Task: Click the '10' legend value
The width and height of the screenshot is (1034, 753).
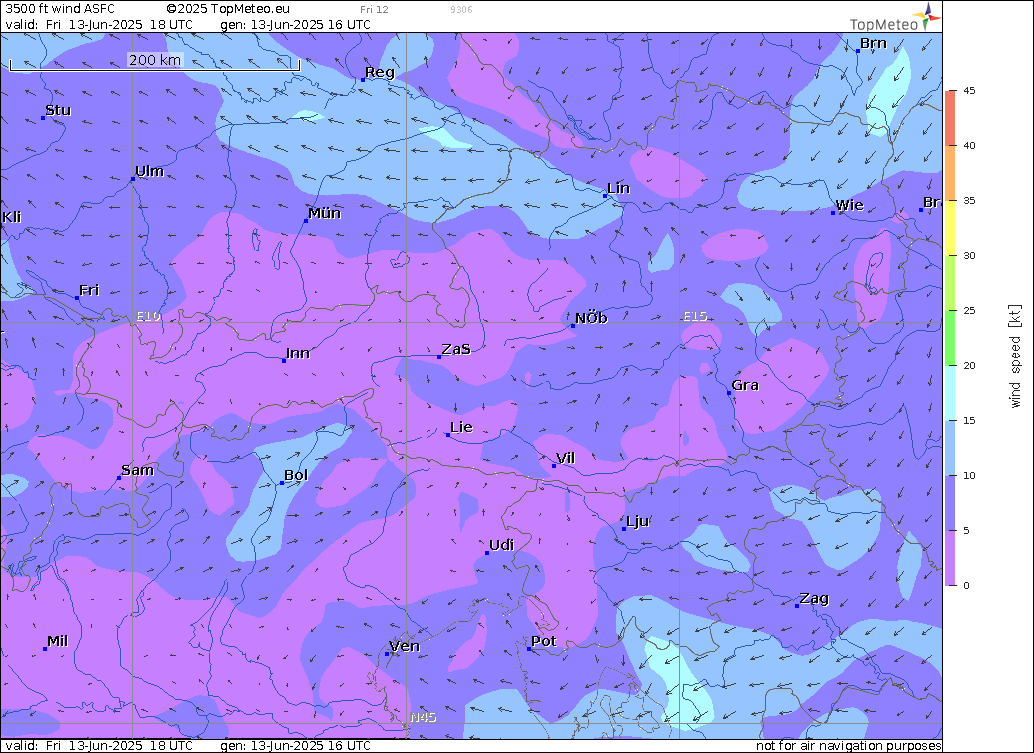Action: click(969, 475)
